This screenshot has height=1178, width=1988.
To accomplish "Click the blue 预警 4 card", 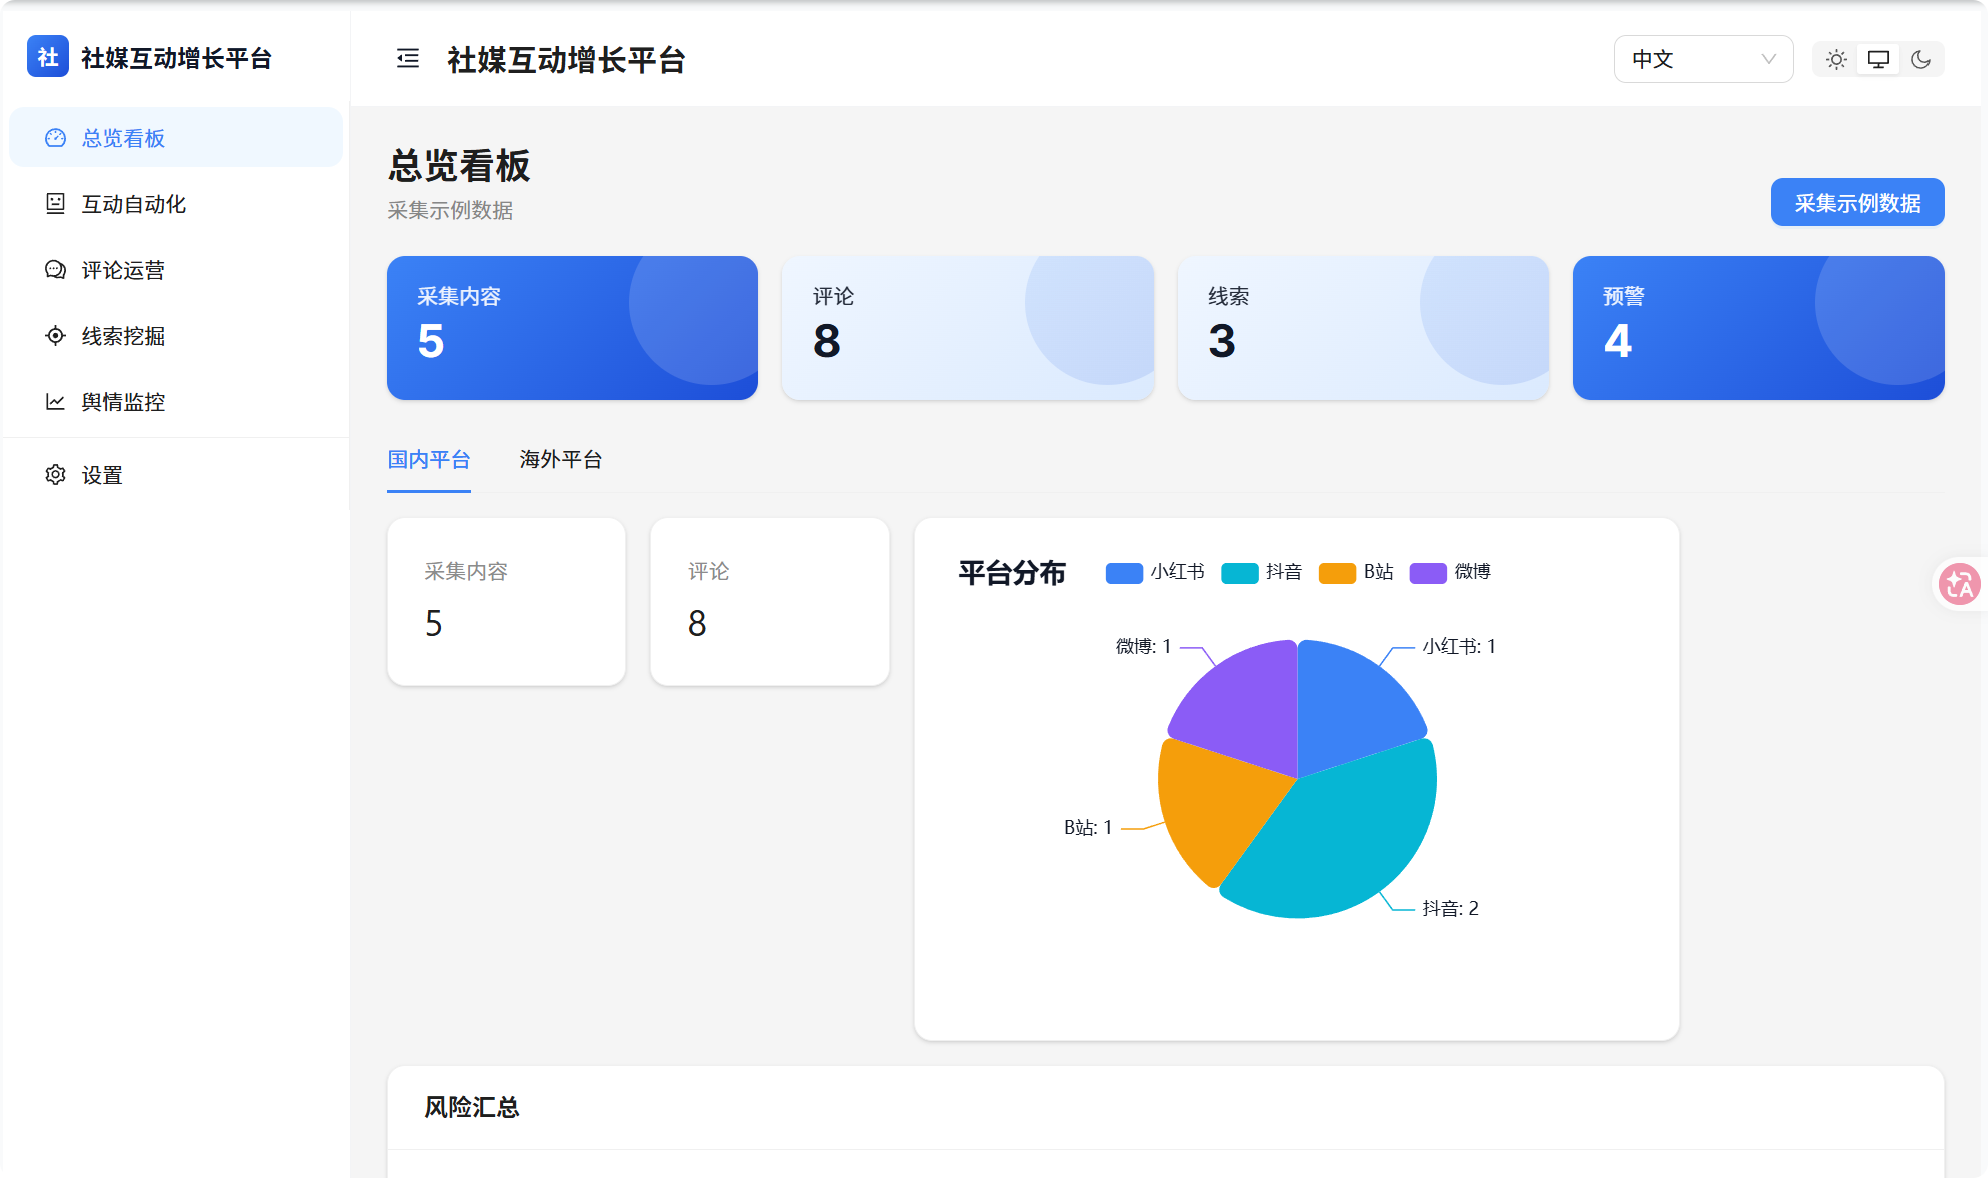I will pos(1758,328).
